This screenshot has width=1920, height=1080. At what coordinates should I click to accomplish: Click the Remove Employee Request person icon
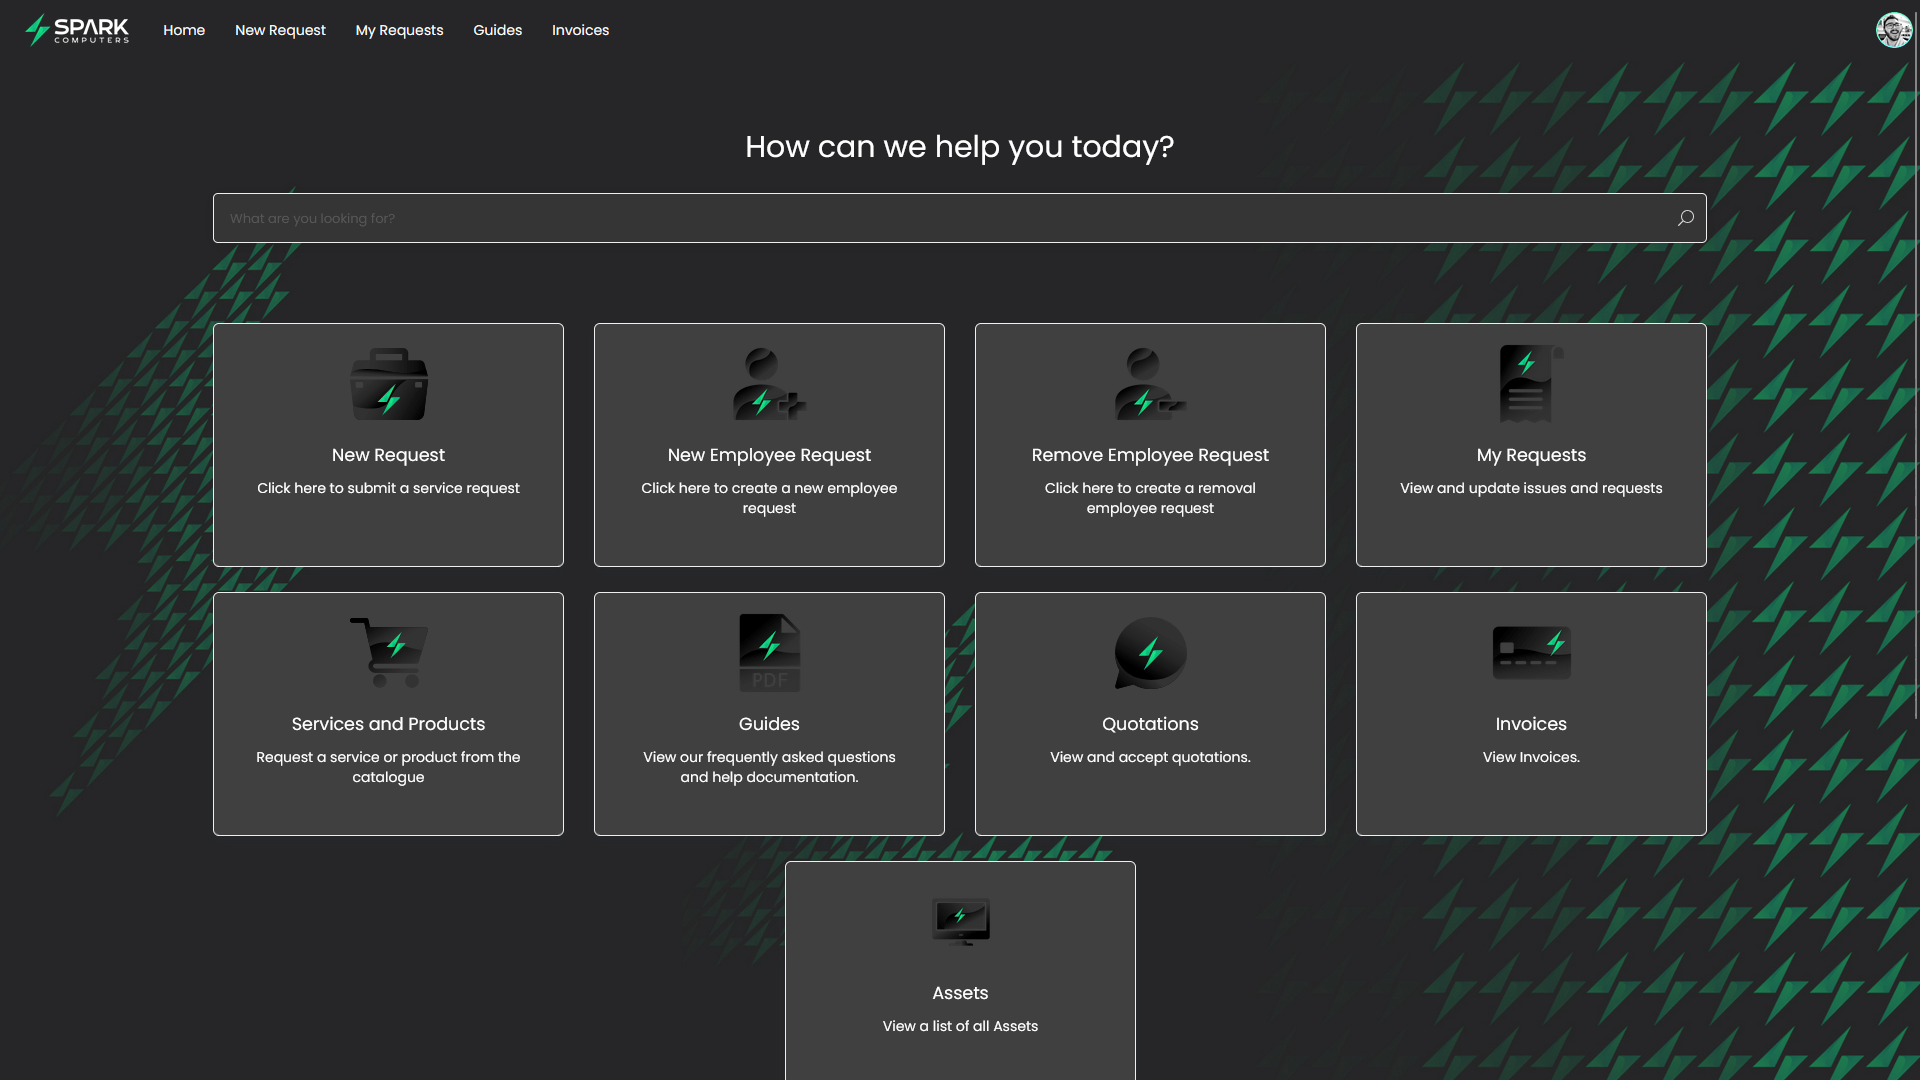click(x=1149, y=384)
